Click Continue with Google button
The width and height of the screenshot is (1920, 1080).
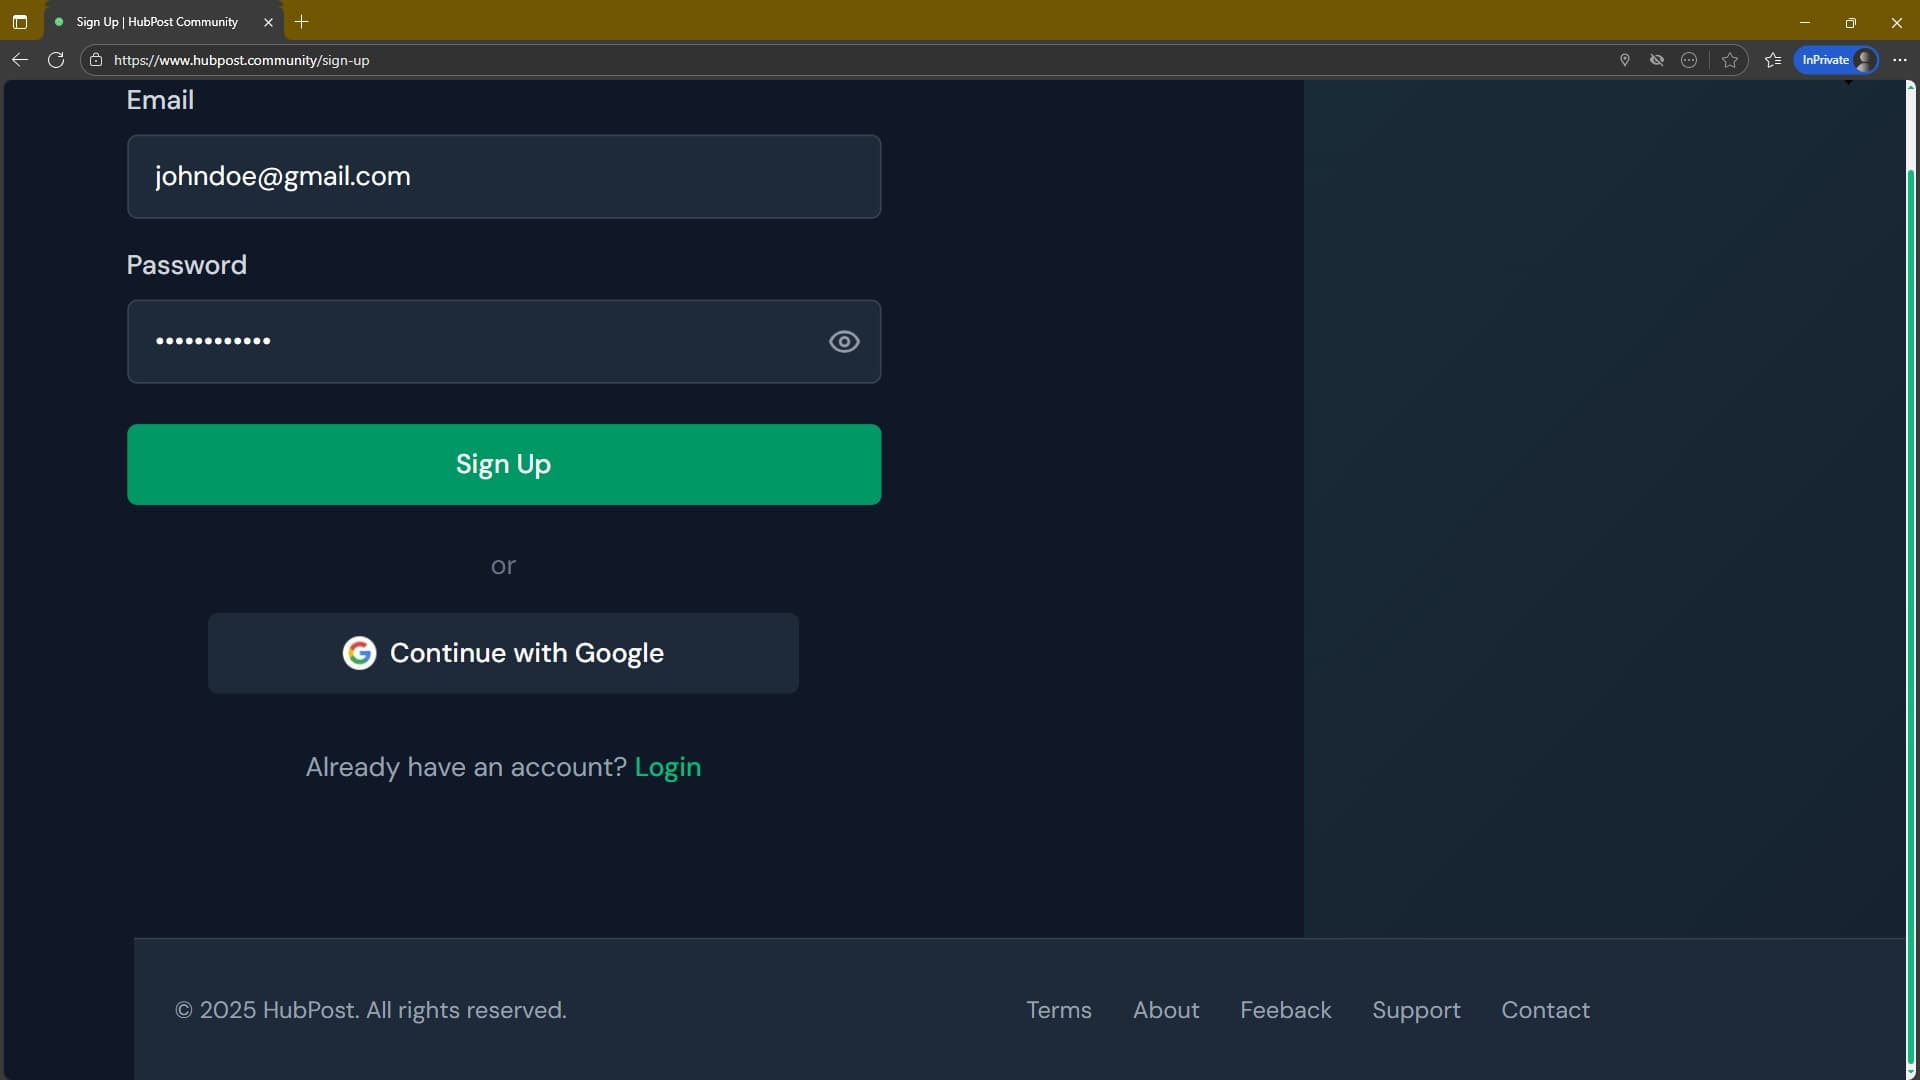(503, 653)
